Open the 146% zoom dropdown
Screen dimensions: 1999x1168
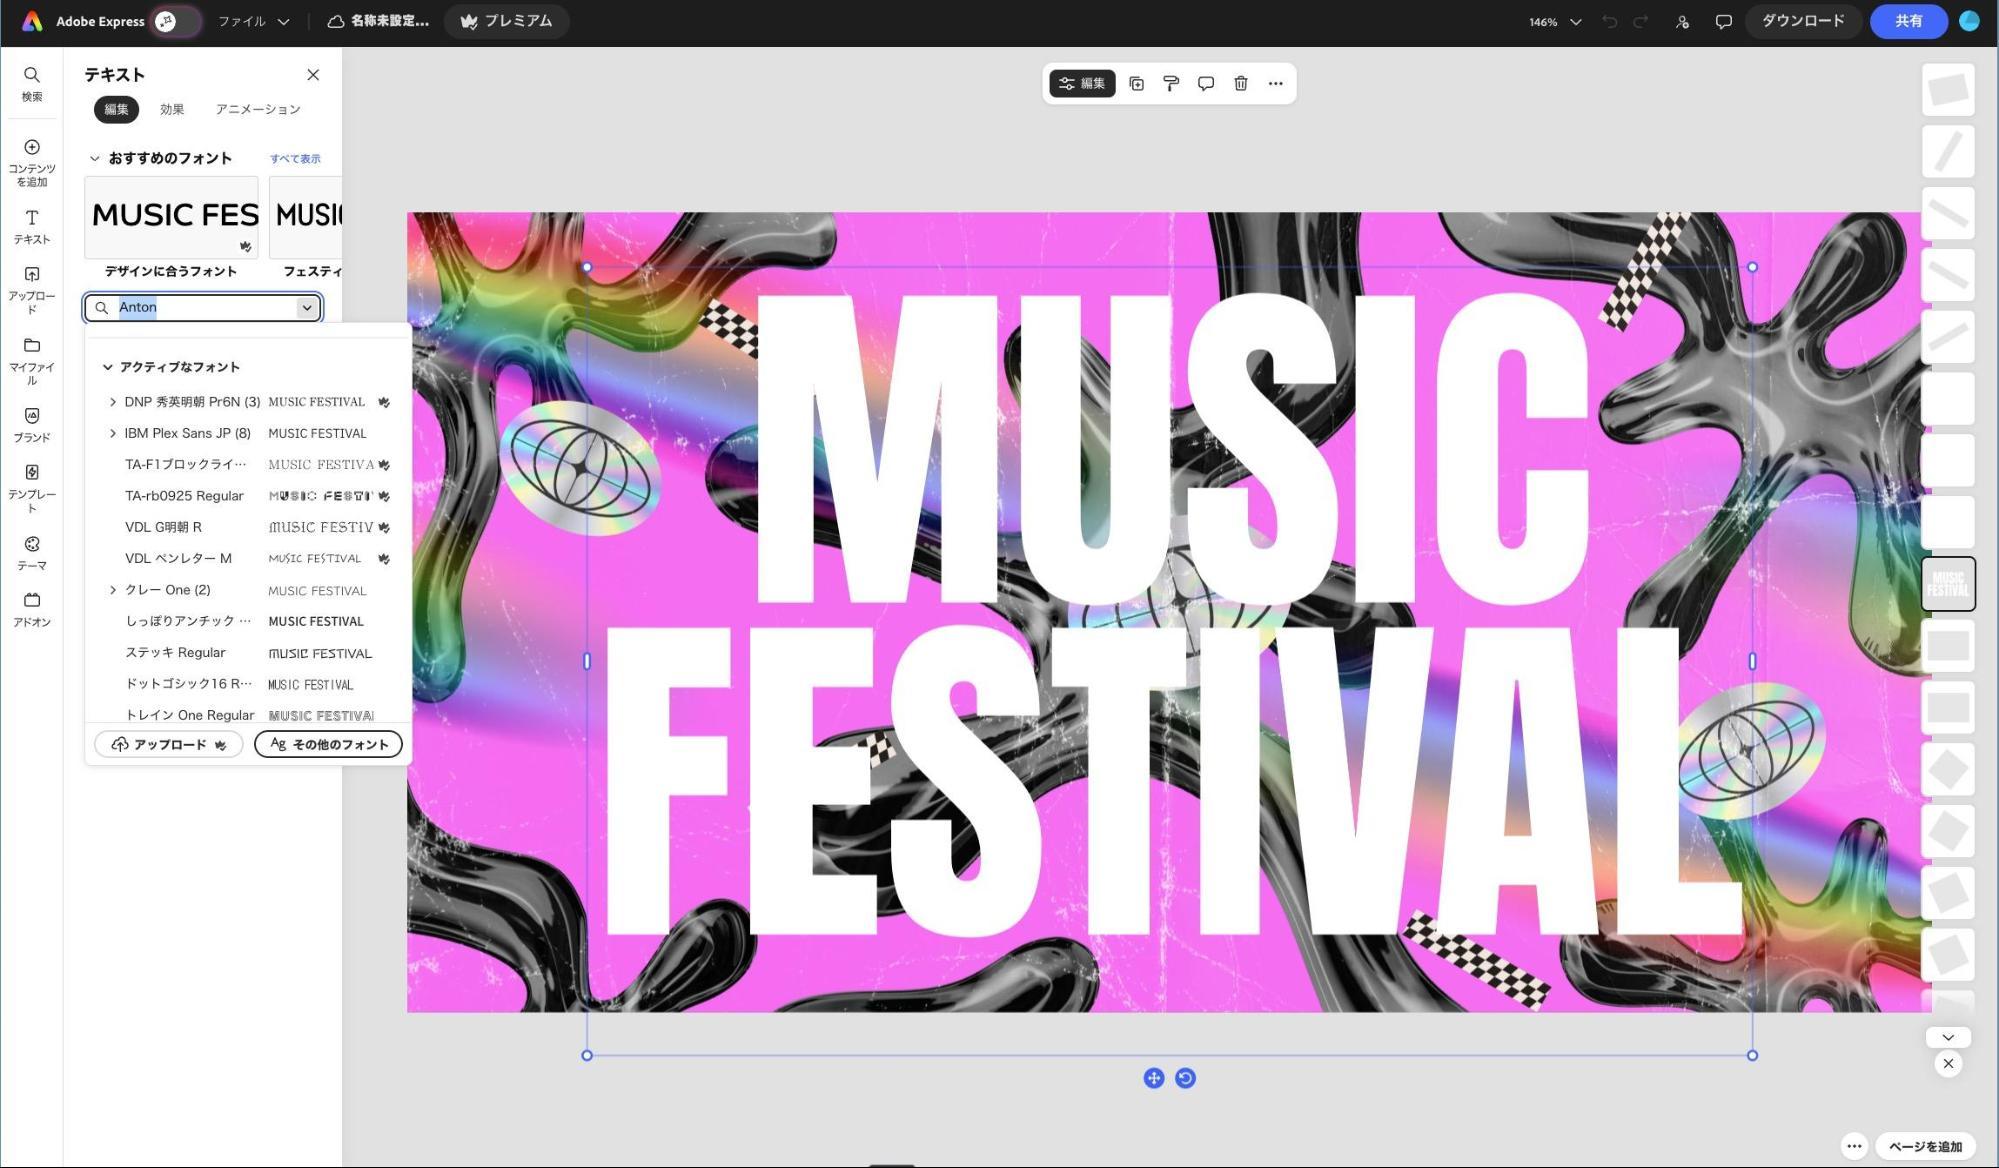1555,21
